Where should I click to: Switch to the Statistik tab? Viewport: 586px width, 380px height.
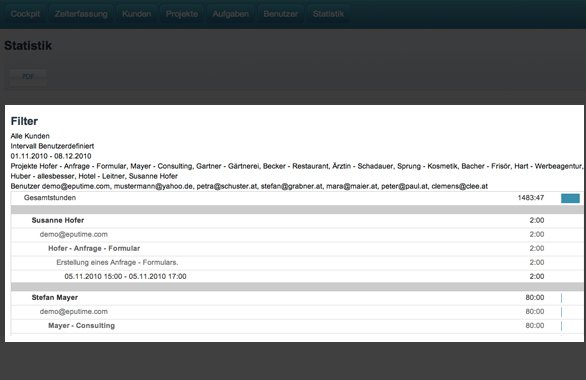[328, 14]
